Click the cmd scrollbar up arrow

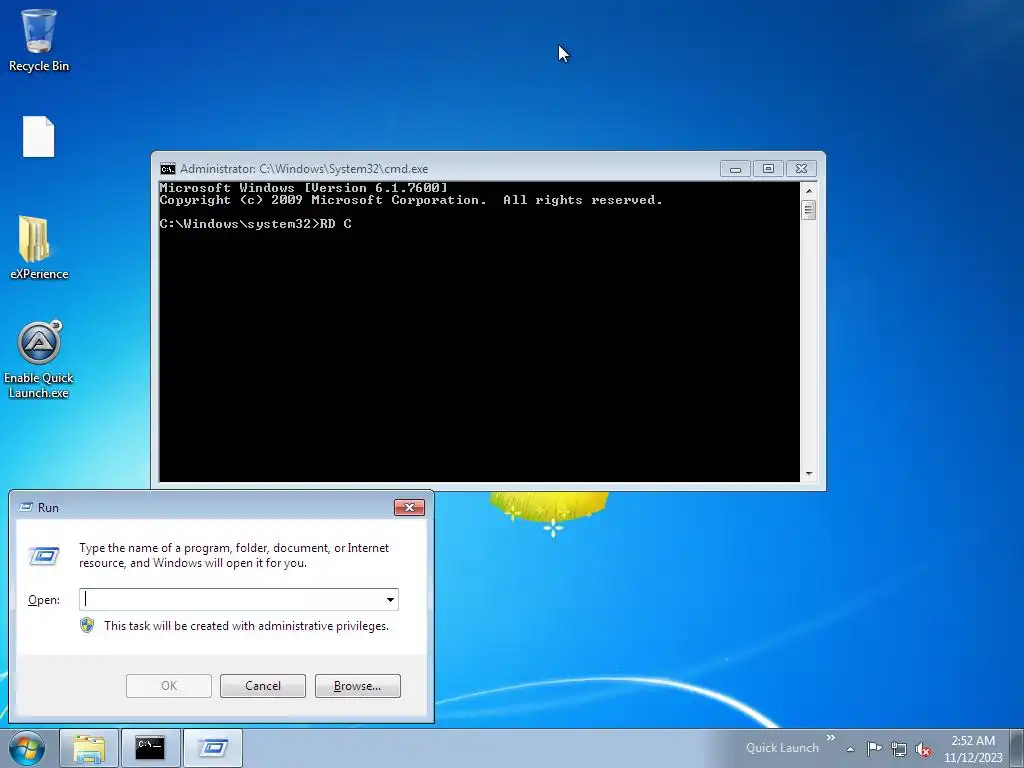pos(808,191)
